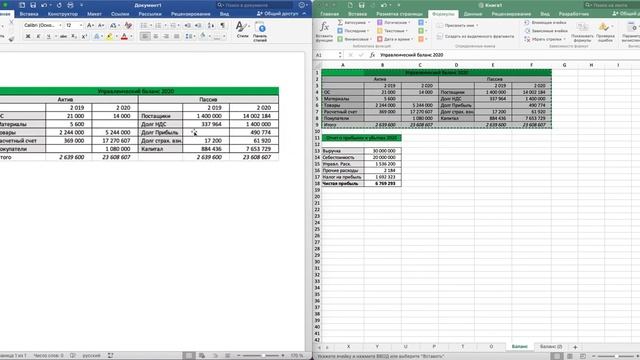Image resolution: width=640 pixels, height=360 pixels.
Task: Open the Финансовые functions dropdown
Action: coord(354,39)
